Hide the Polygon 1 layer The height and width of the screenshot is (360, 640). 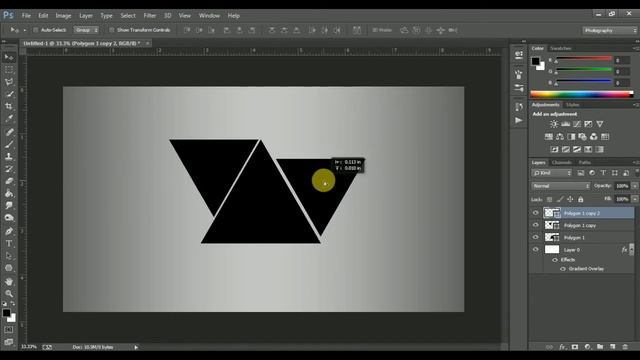click(x=536, y=237)
